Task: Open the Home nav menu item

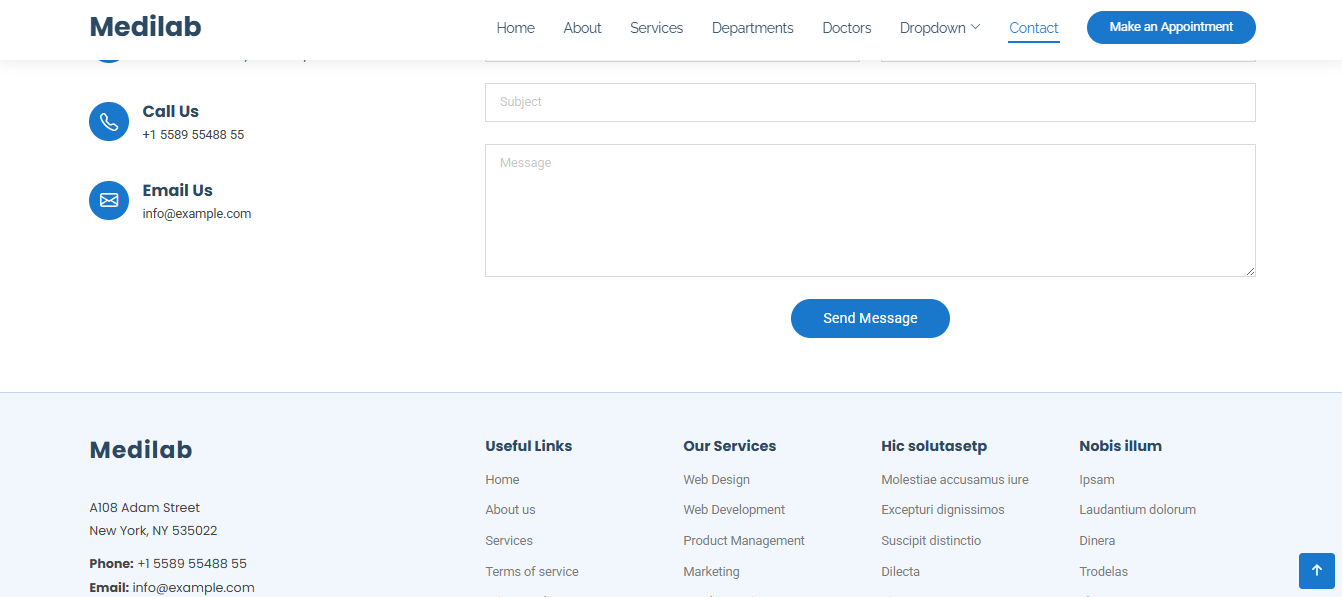Action: click(515, 28)
